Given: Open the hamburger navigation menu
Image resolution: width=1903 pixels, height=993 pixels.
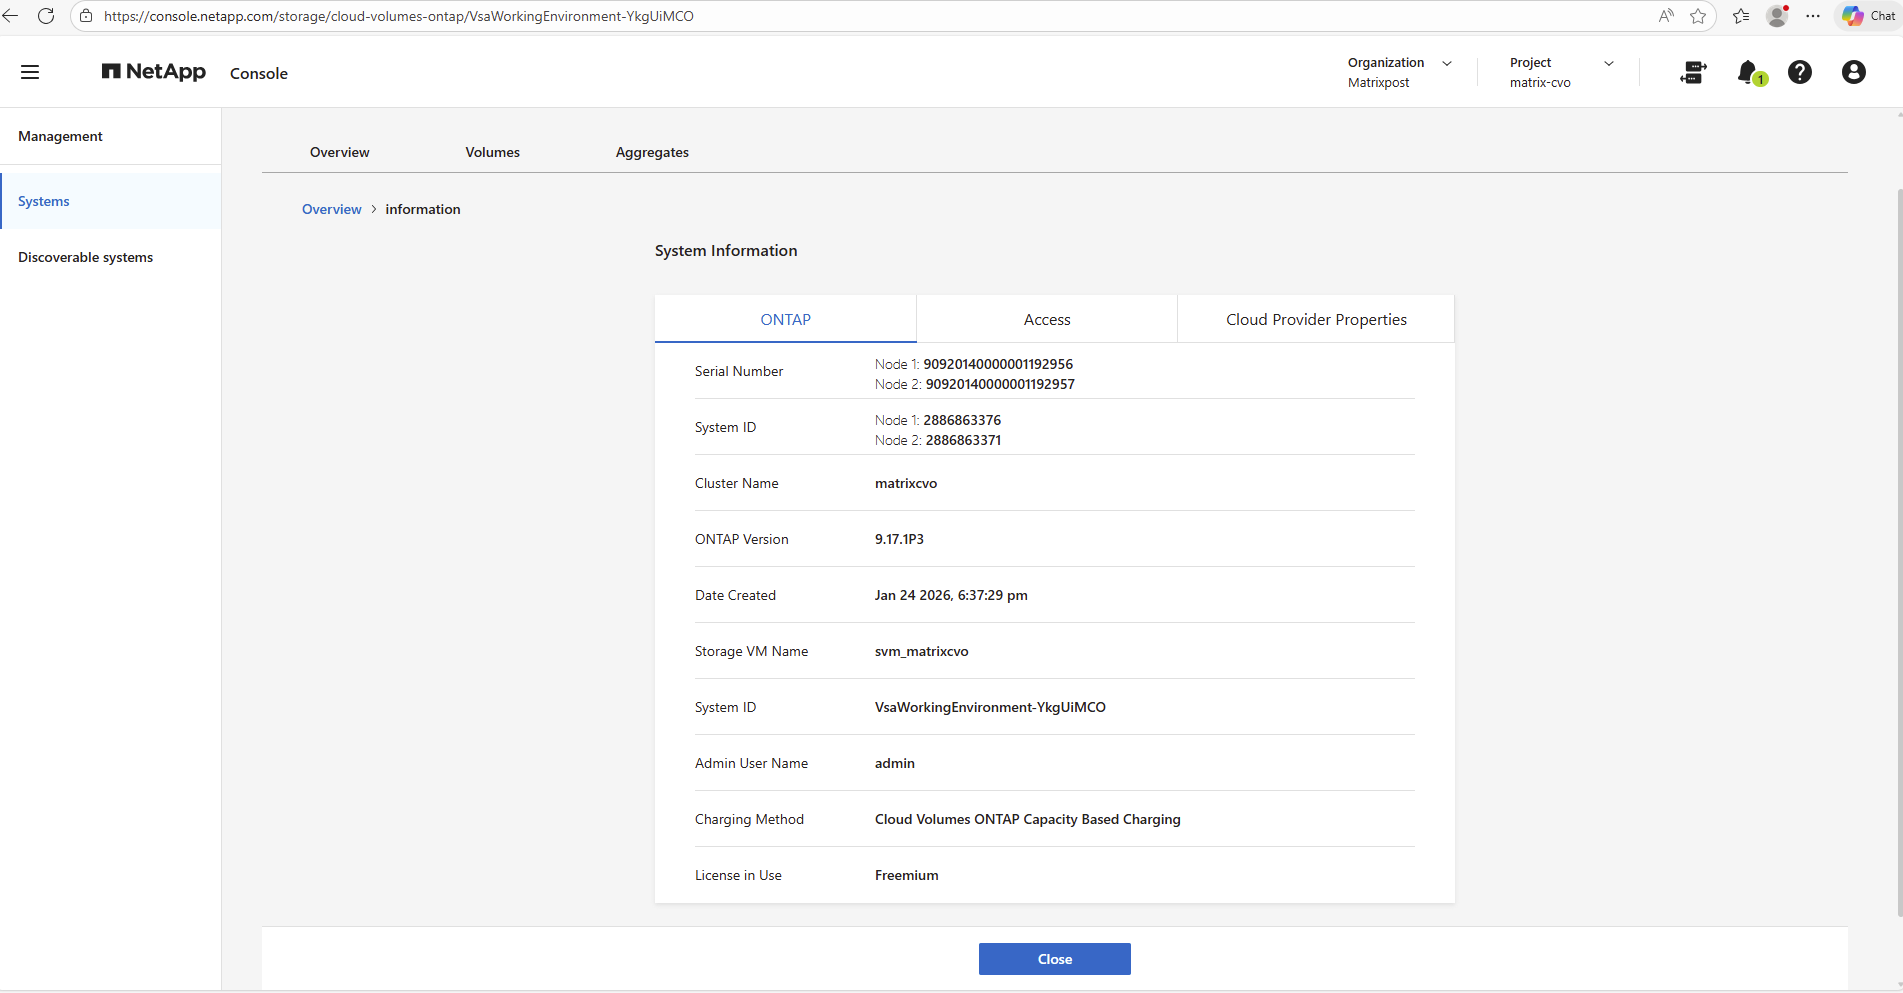Looking at the screenshot, I should pyautogui.click(x=30, y=72).
